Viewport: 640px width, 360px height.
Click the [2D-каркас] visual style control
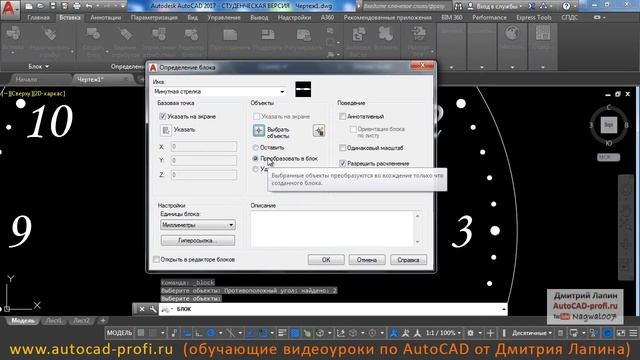(48, 93)
